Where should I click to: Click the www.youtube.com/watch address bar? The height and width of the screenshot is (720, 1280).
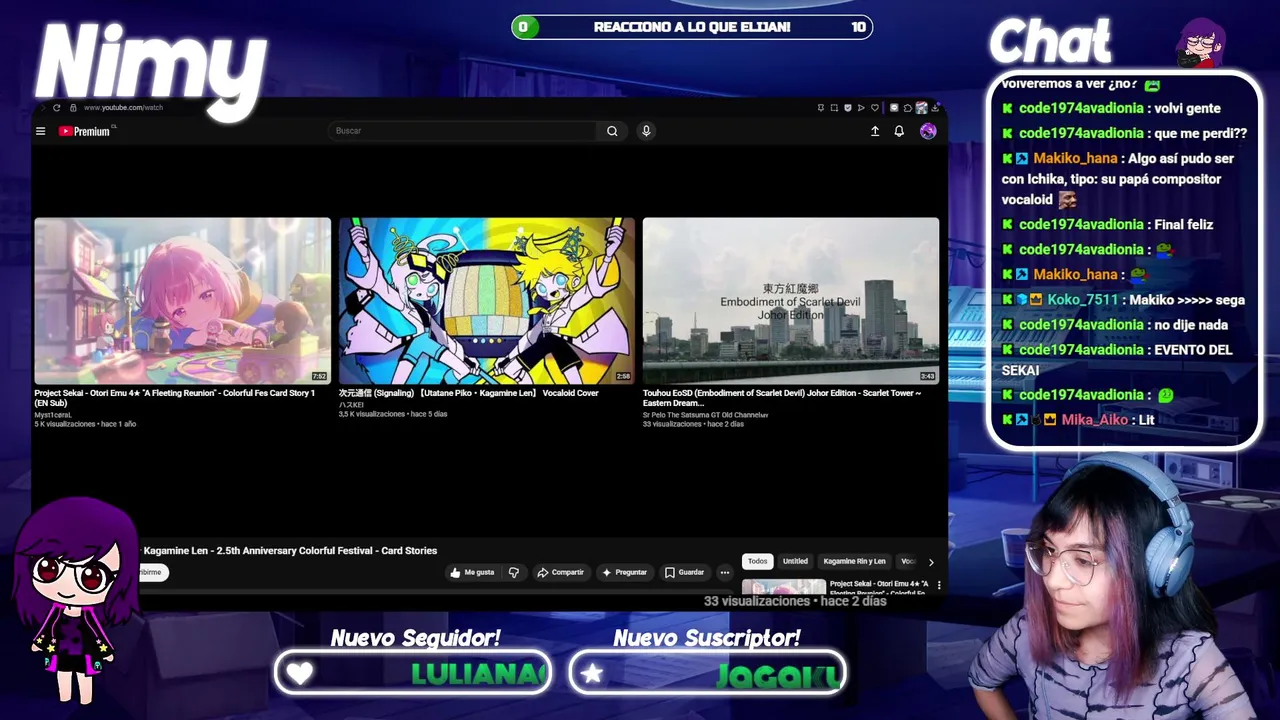tap(123, 108)
